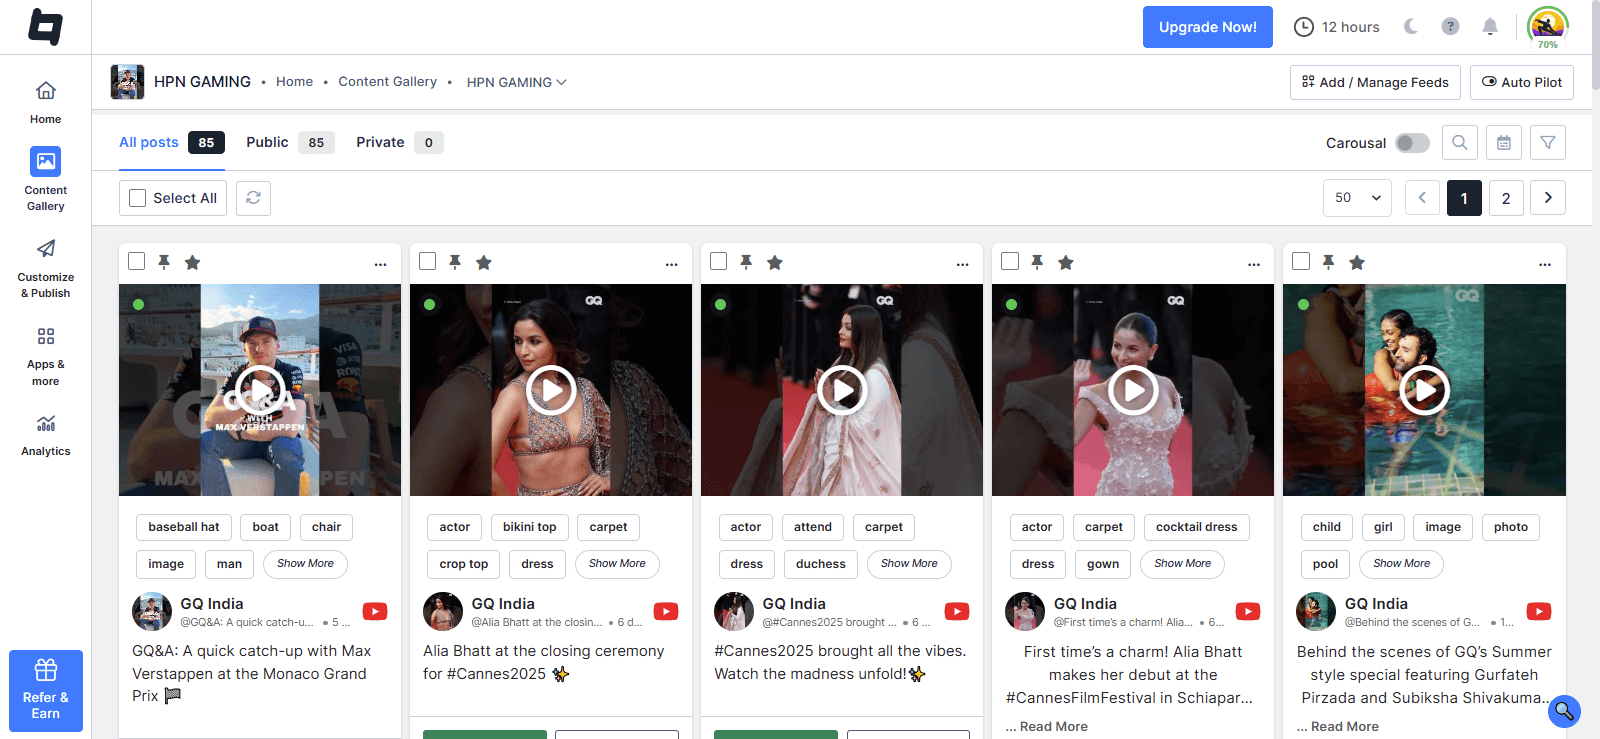Screen dimensions: 1600x739
Task: Open the funnel filter icon
Action: (1548, 143)
